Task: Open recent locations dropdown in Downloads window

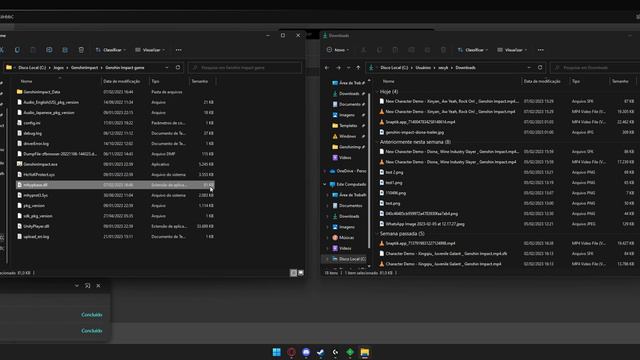Action: (348, 68)
